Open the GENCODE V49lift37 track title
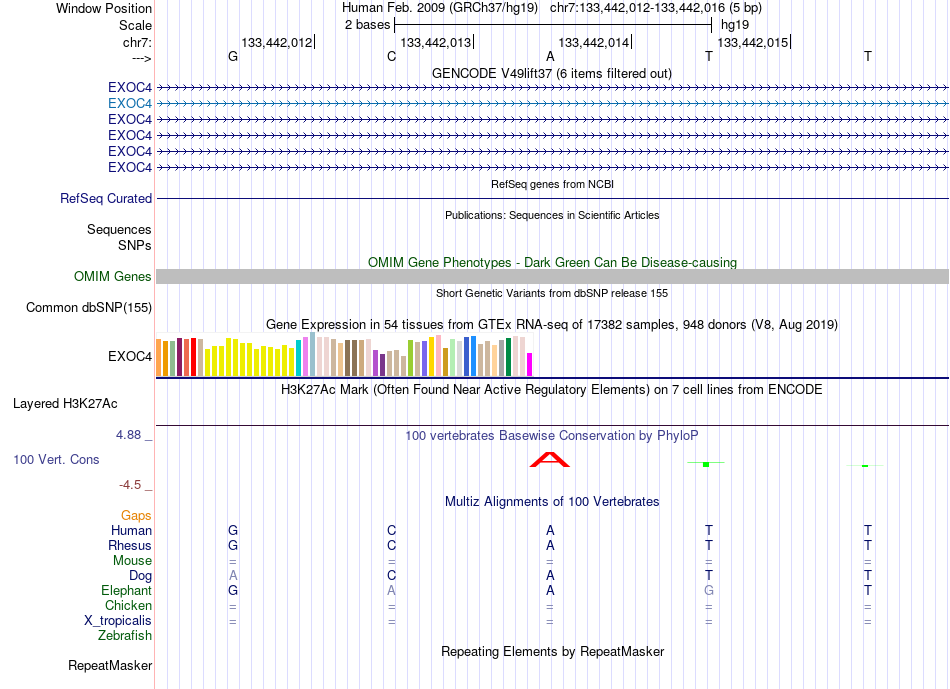 551,73
